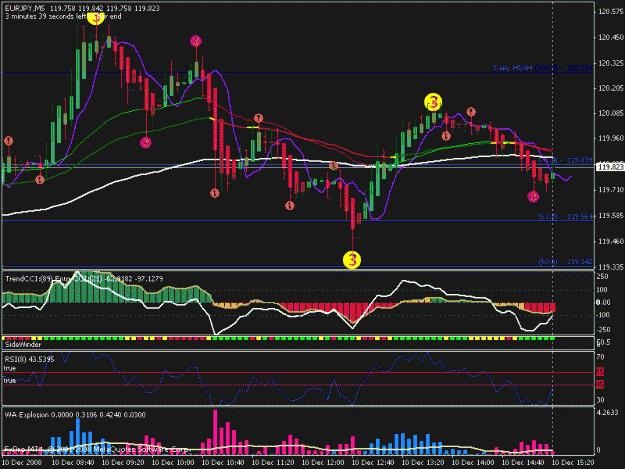Click the 70 level on the RSI scale

tap(600, 357)
